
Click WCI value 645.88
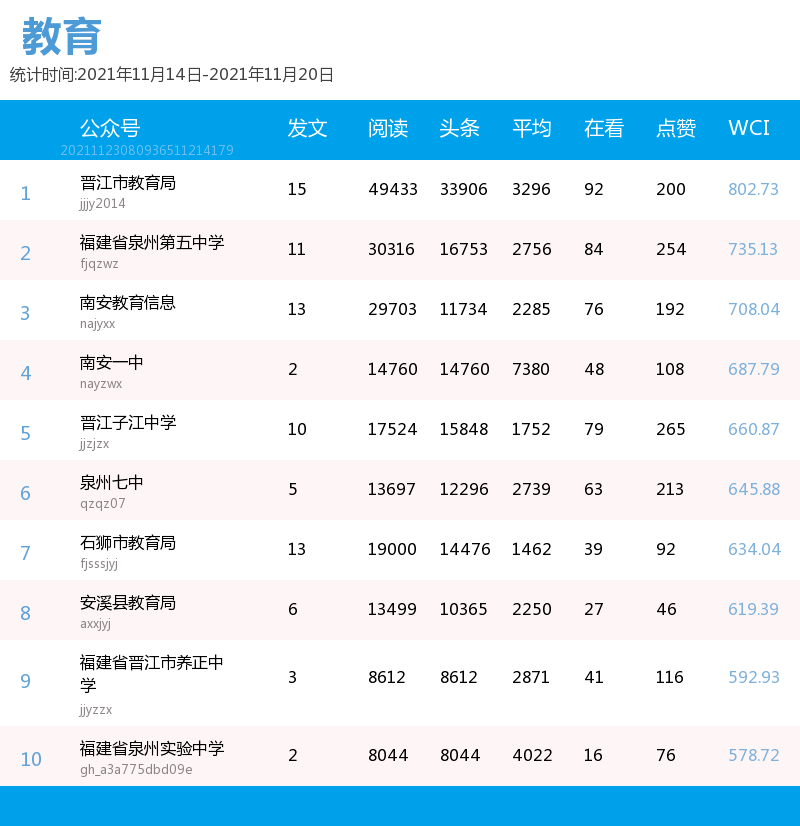click(754, 489)
